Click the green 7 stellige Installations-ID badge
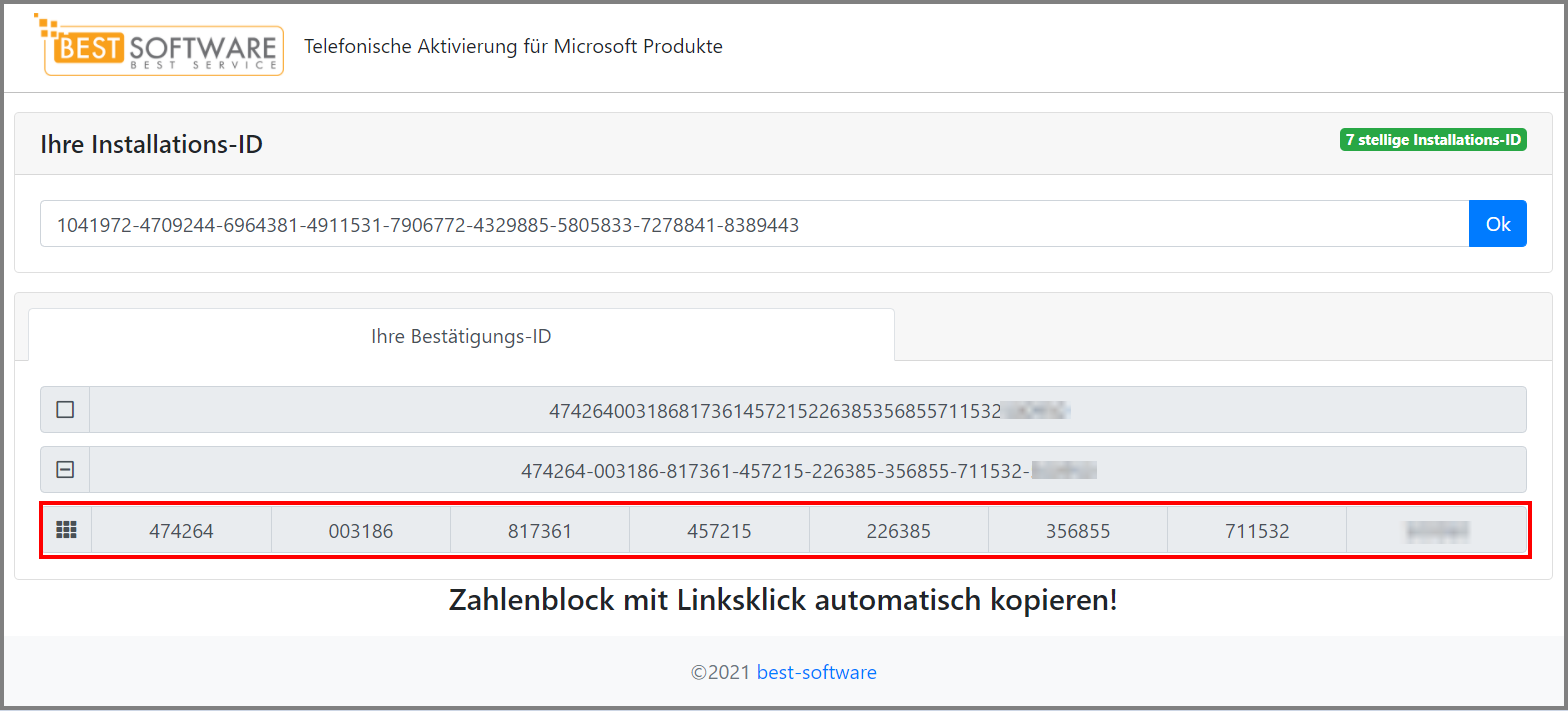The image size is (1568, 711). click(1432, 140)
